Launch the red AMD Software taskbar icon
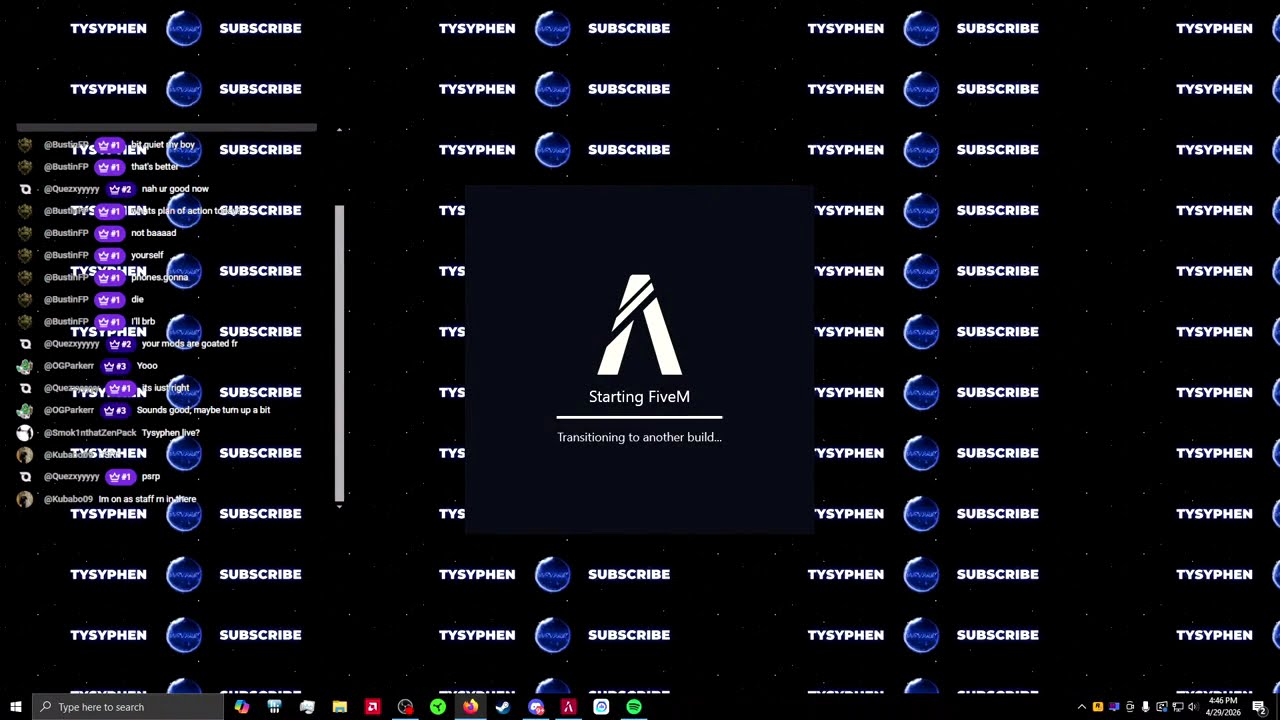 [x=372, y=707]
